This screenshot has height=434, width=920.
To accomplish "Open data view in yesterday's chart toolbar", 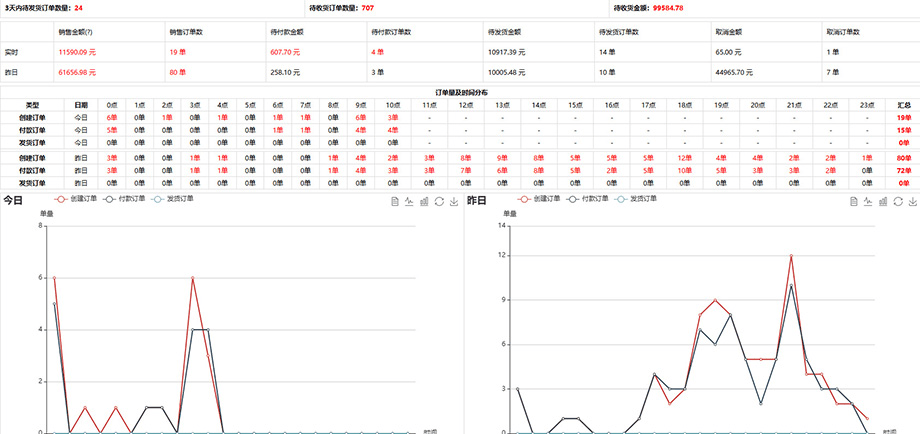I will tap(855, 201).
